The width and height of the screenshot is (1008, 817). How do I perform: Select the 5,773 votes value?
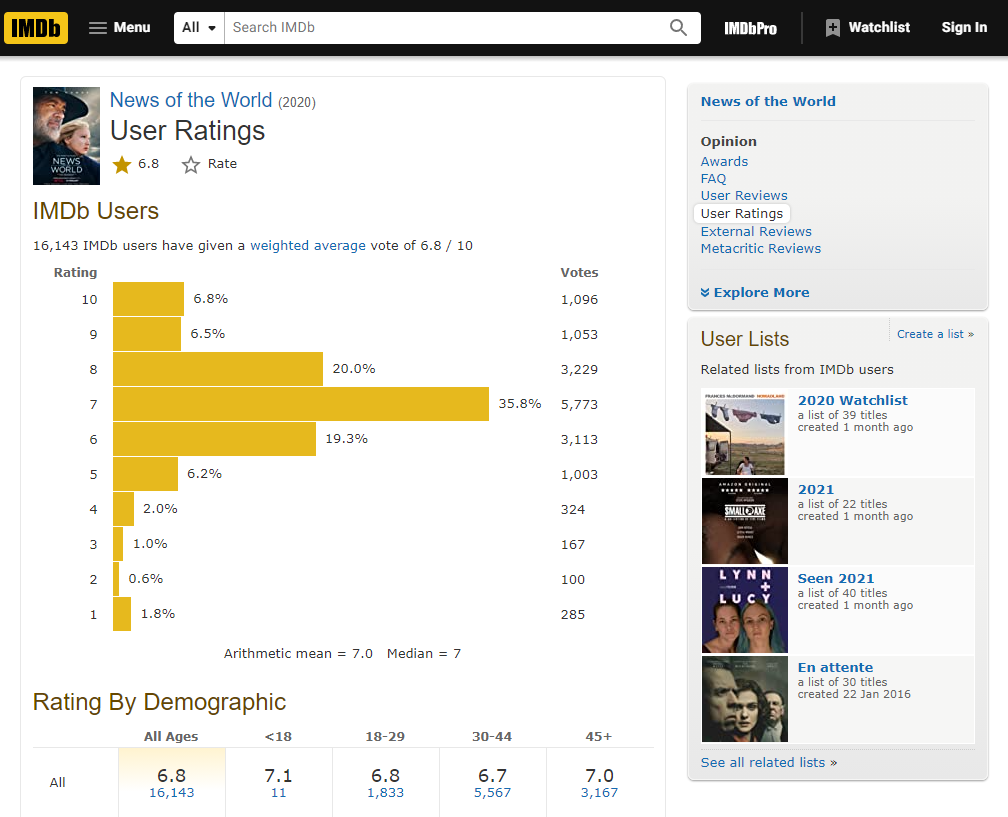(x=579, y=404)
